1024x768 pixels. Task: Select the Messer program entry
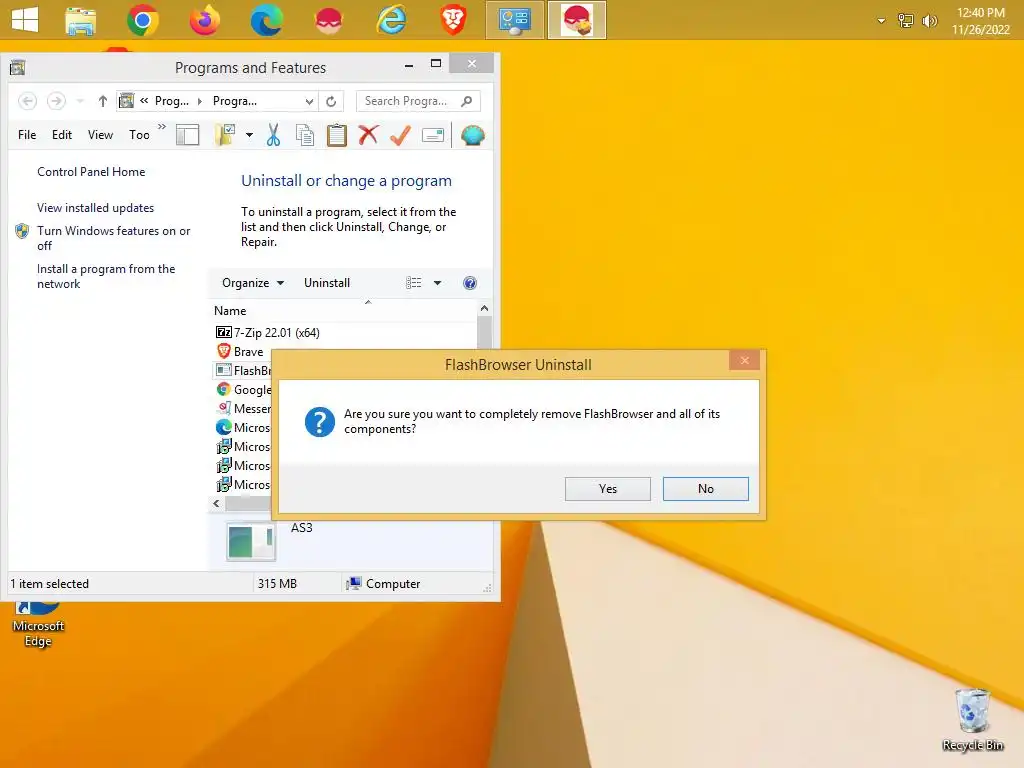244,408
